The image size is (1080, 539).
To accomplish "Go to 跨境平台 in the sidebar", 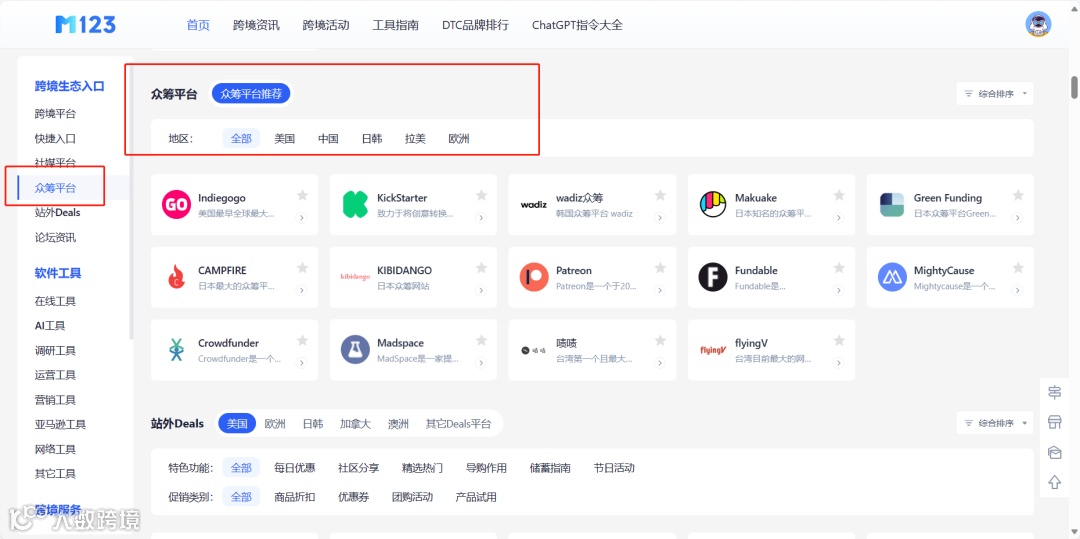I will (56, 114).
